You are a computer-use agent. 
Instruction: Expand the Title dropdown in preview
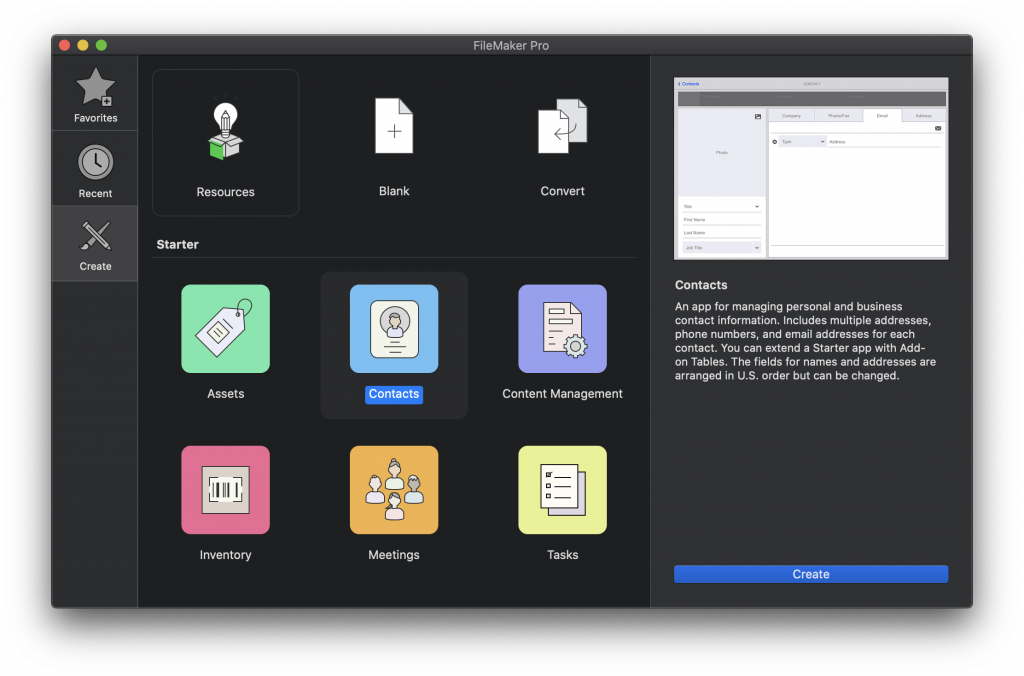(x=721, y=206)
